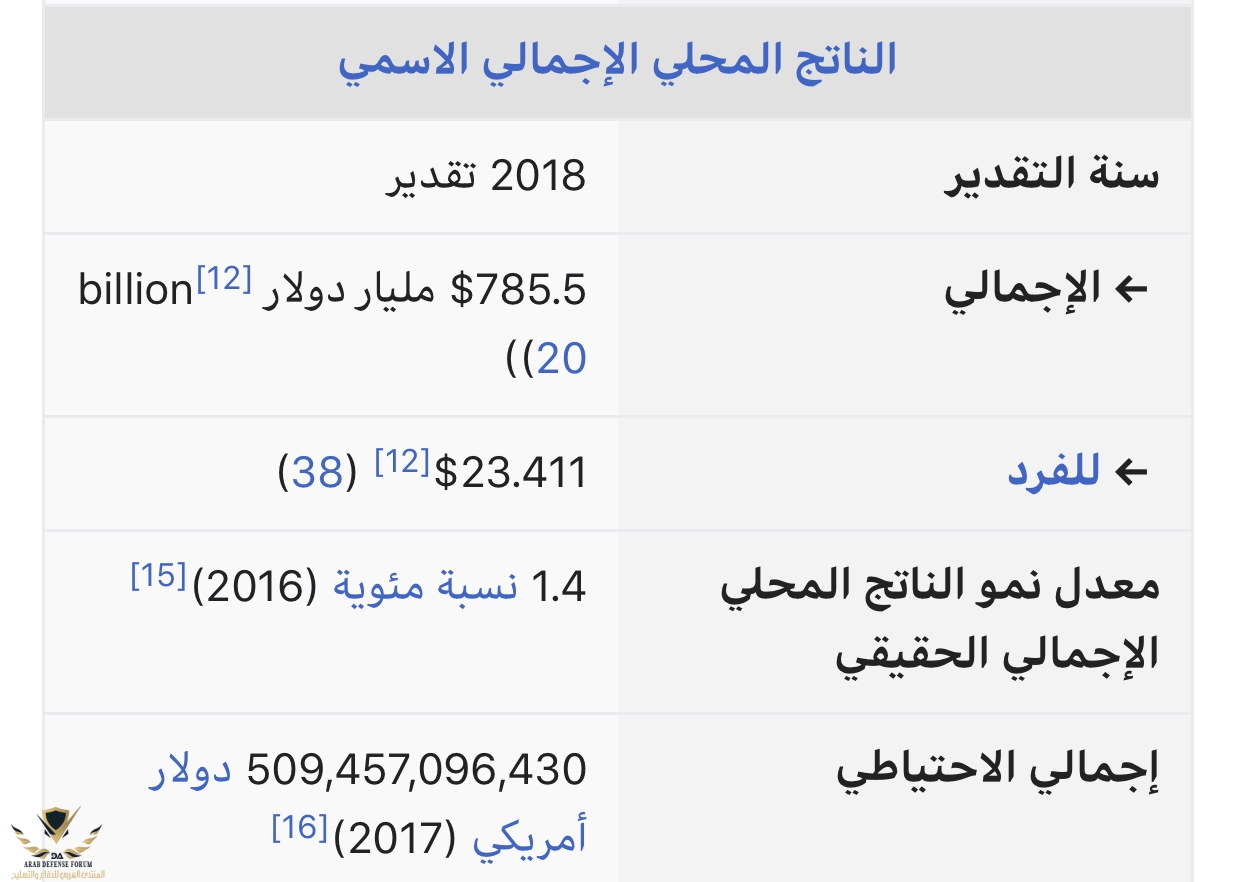The height and width of the screenshot is (882, 1242).
Task: Click the Arab Defense Forum logo
Action: tap(58, 840)
